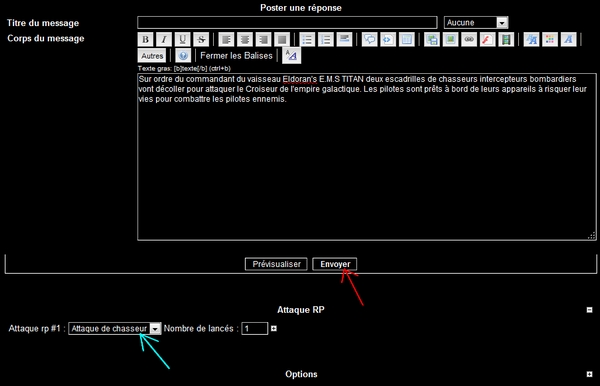Click the Autres button
This screenshot has width=600, height=386.
pyautogui.click(x=152, y=56)
